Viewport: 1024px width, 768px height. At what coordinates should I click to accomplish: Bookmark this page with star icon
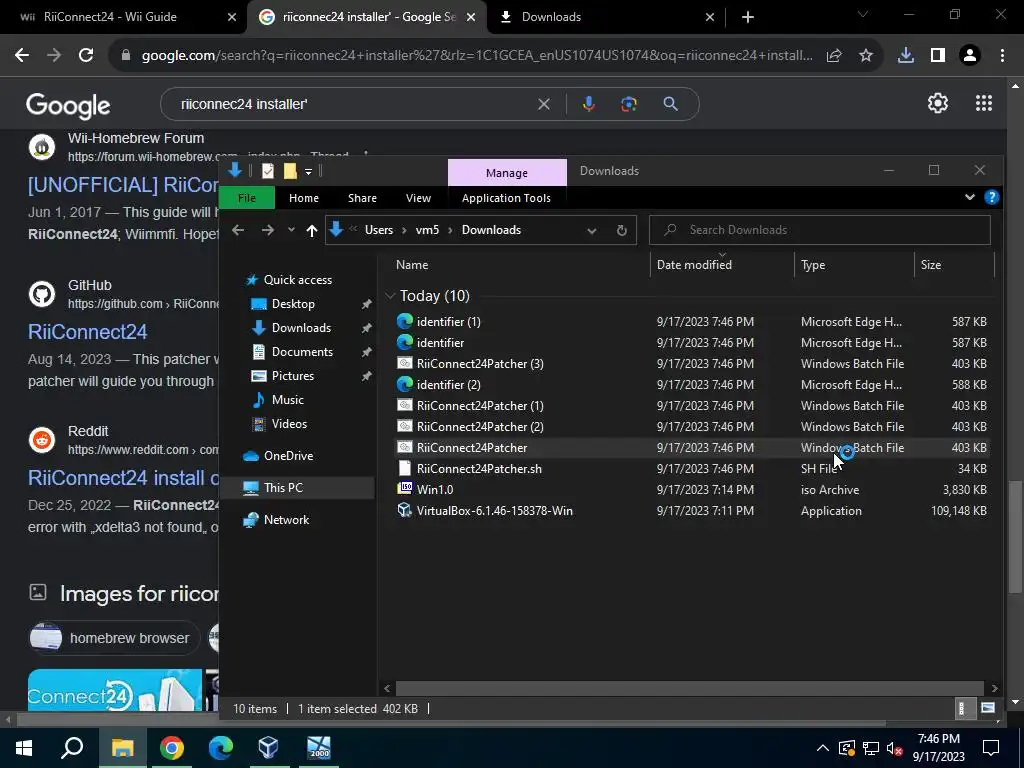[x=865, y=56]
